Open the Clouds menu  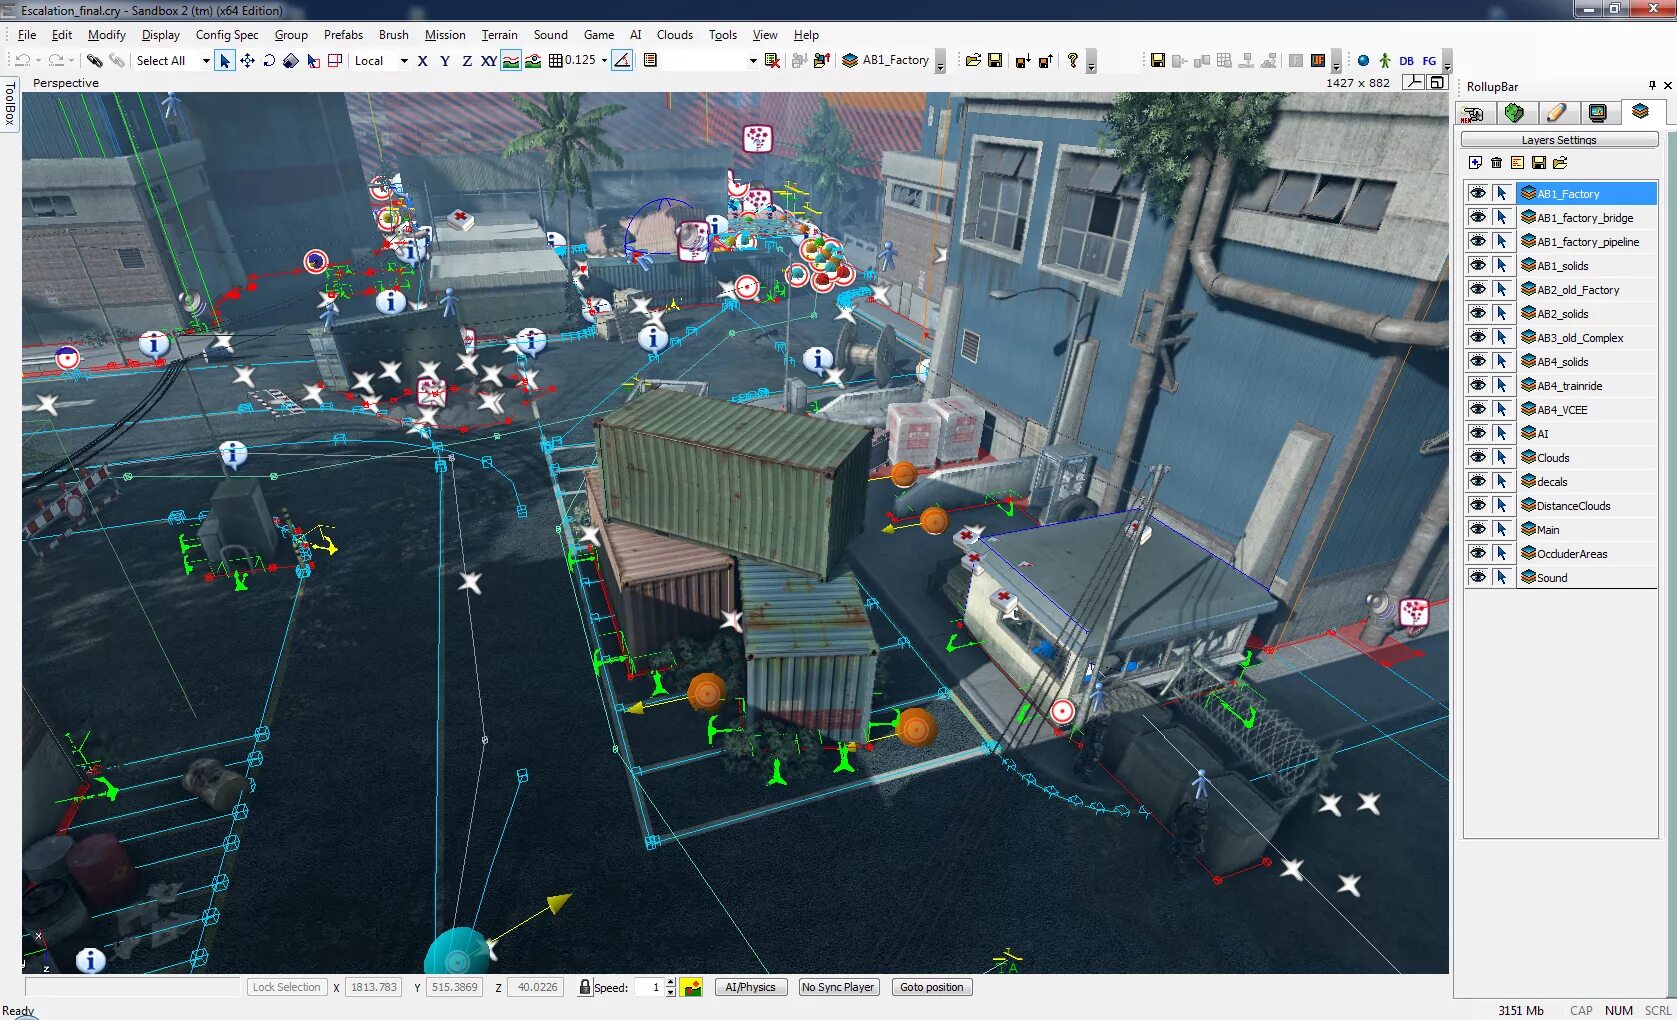[675, 35]
